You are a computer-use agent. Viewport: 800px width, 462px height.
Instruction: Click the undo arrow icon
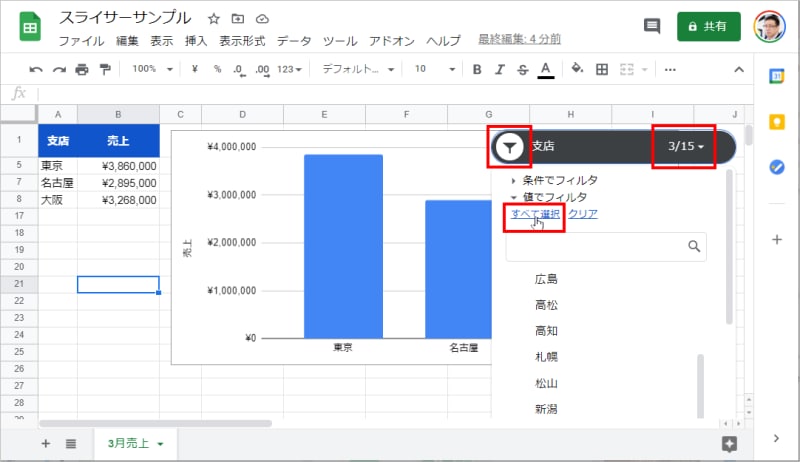click(36, 69)
